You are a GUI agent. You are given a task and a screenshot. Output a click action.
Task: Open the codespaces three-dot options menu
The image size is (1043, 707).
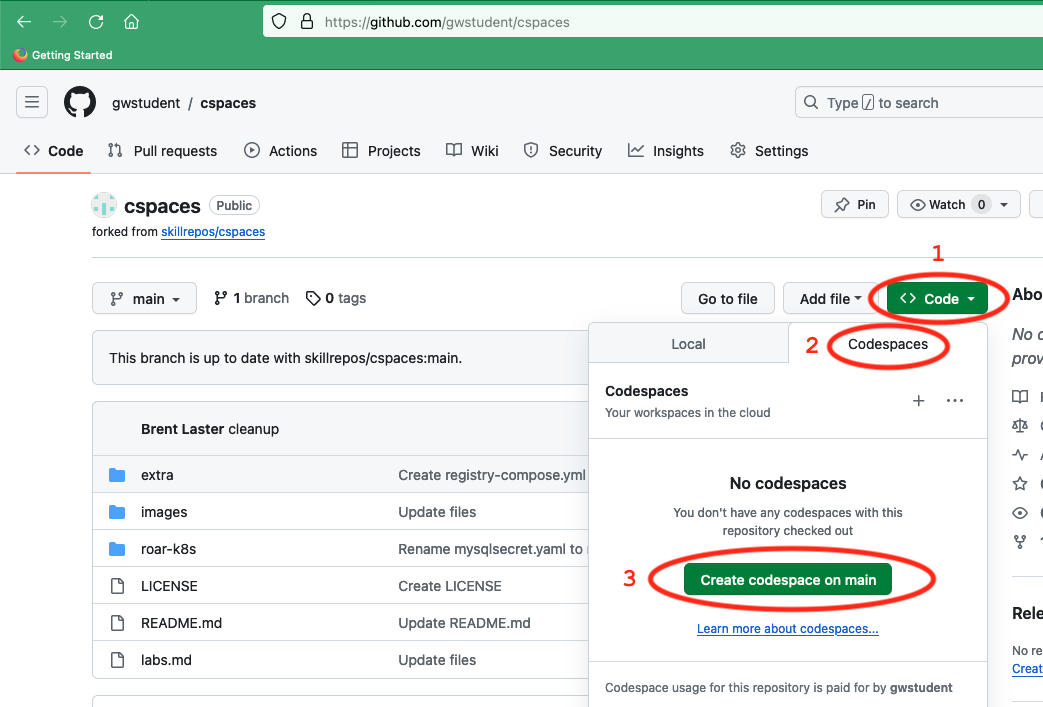coord(955,400)
